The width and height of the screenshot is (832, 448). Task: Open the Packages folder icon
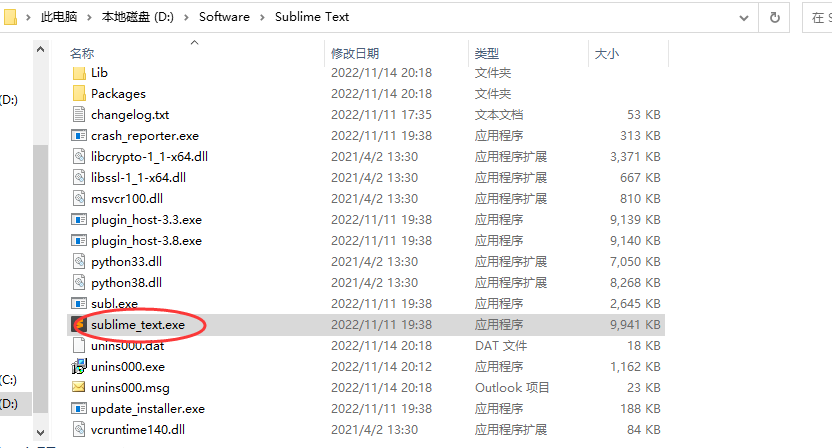coord(79,93)
